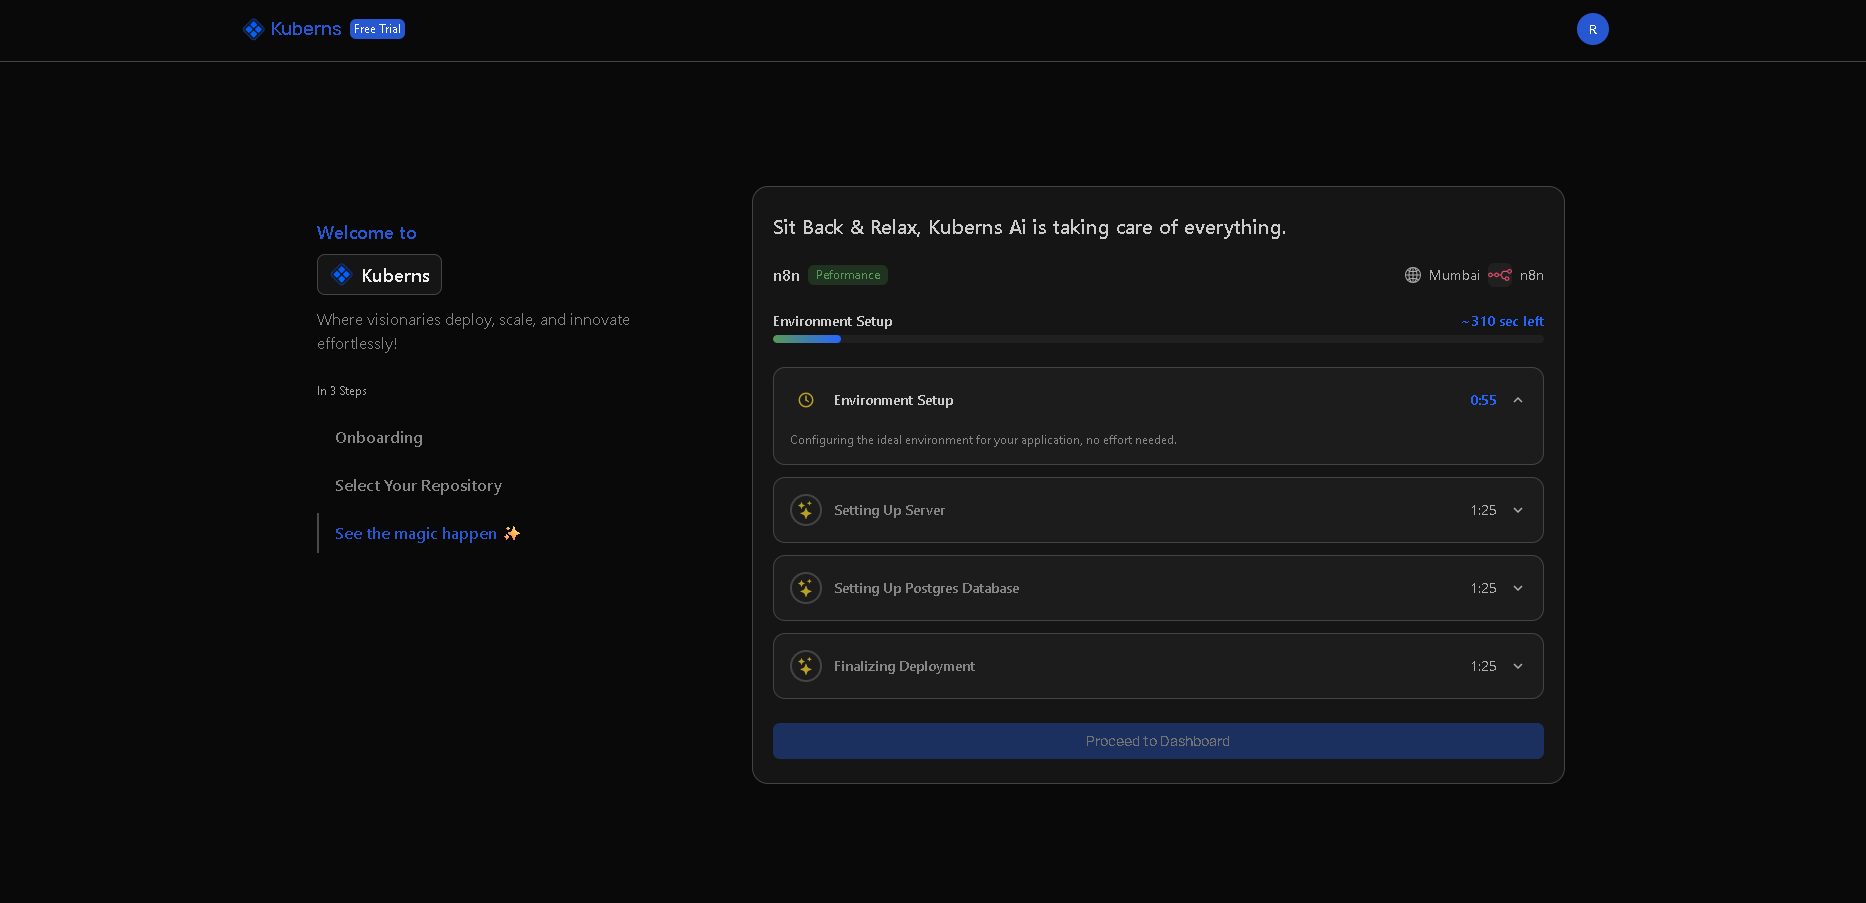
Task: Click sparkle icon for Finalizing Deployment
Action: click(x=806, y=666)
